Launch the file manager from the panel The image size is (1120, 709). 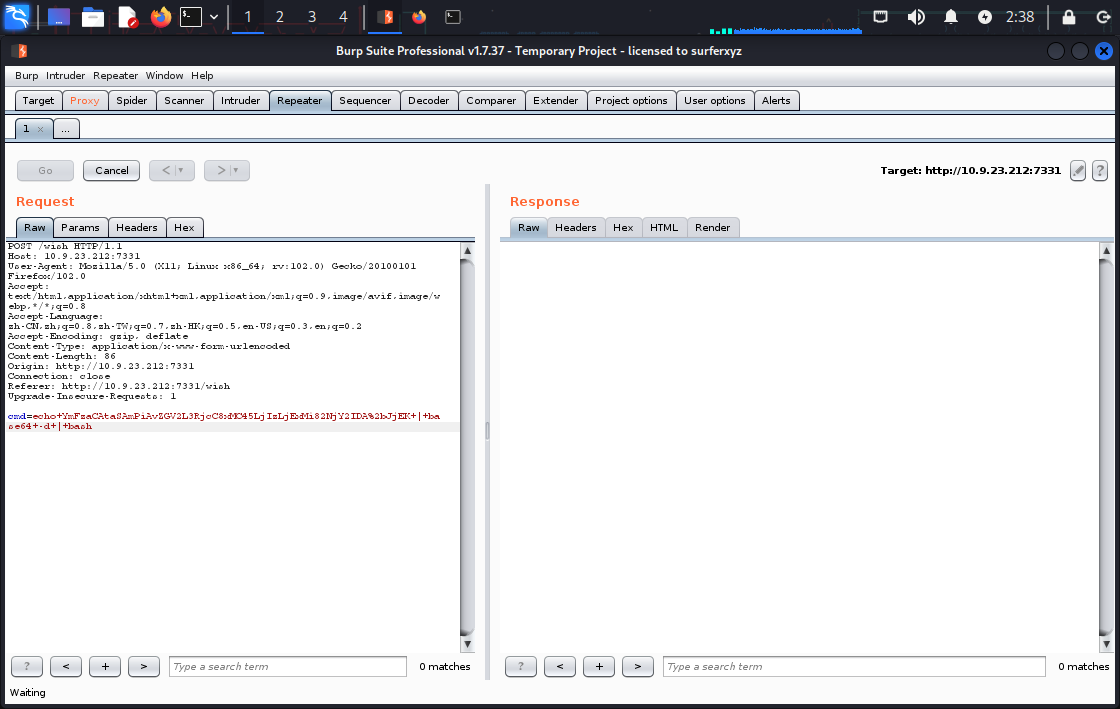(93, 17)
